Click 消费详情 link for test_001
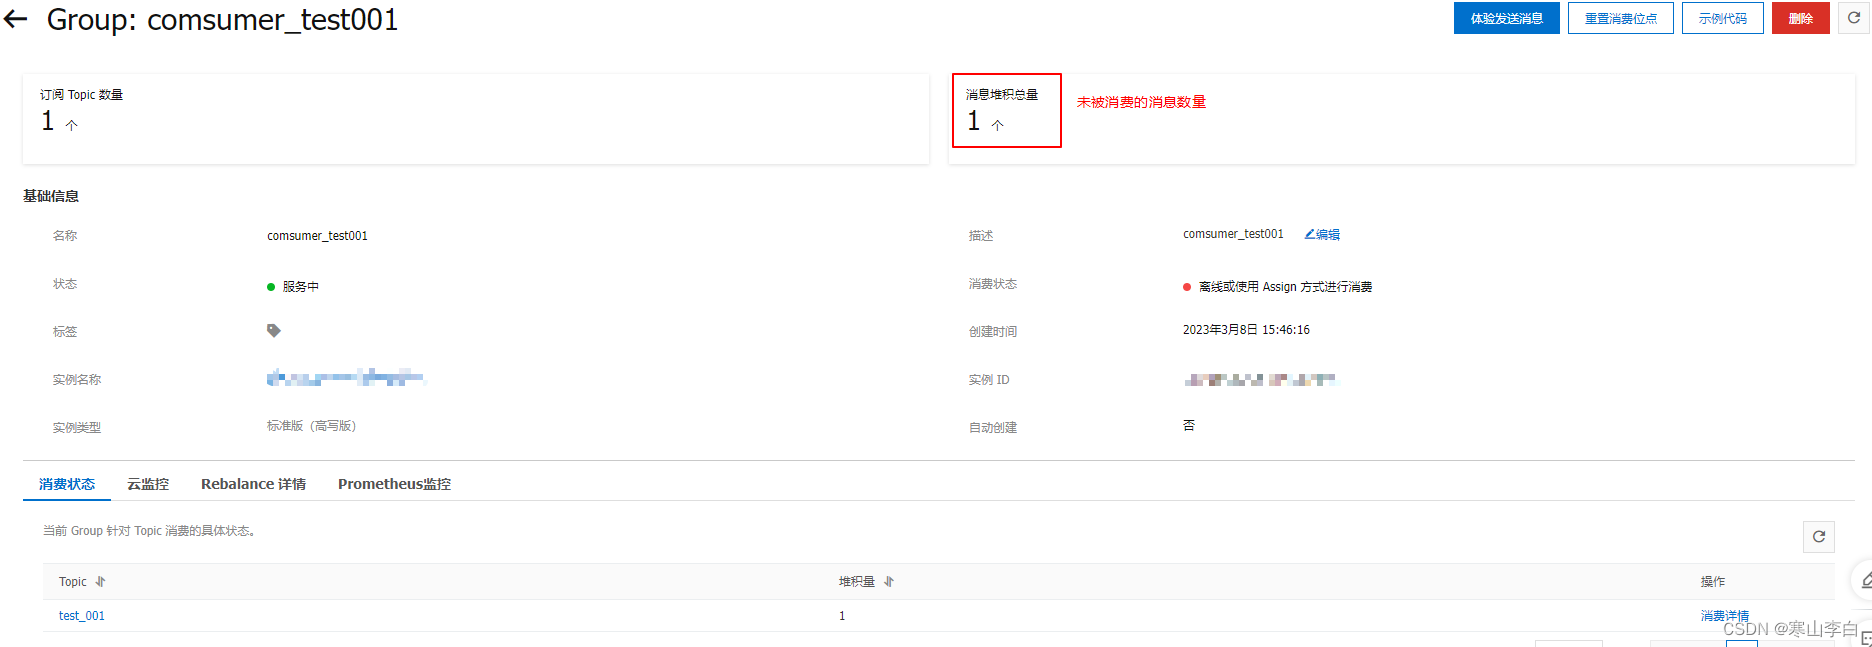Image resolution: width=1872 pixels, height=647 pixels. (1725, 616)
